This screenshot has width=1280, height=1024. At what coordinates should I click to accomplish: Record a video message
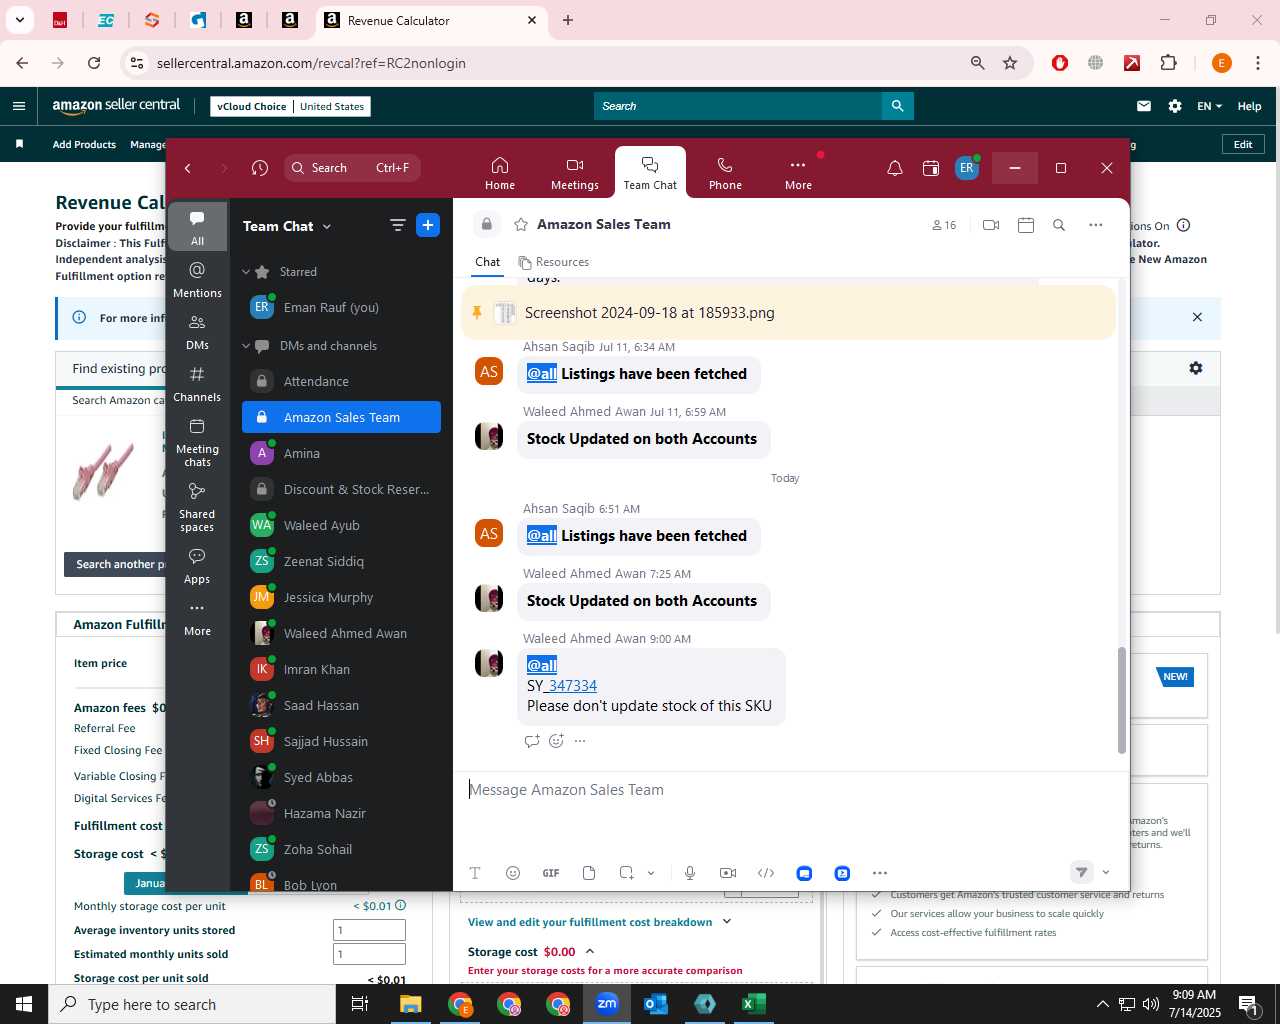pyautogui.click(x=728, y=873)
